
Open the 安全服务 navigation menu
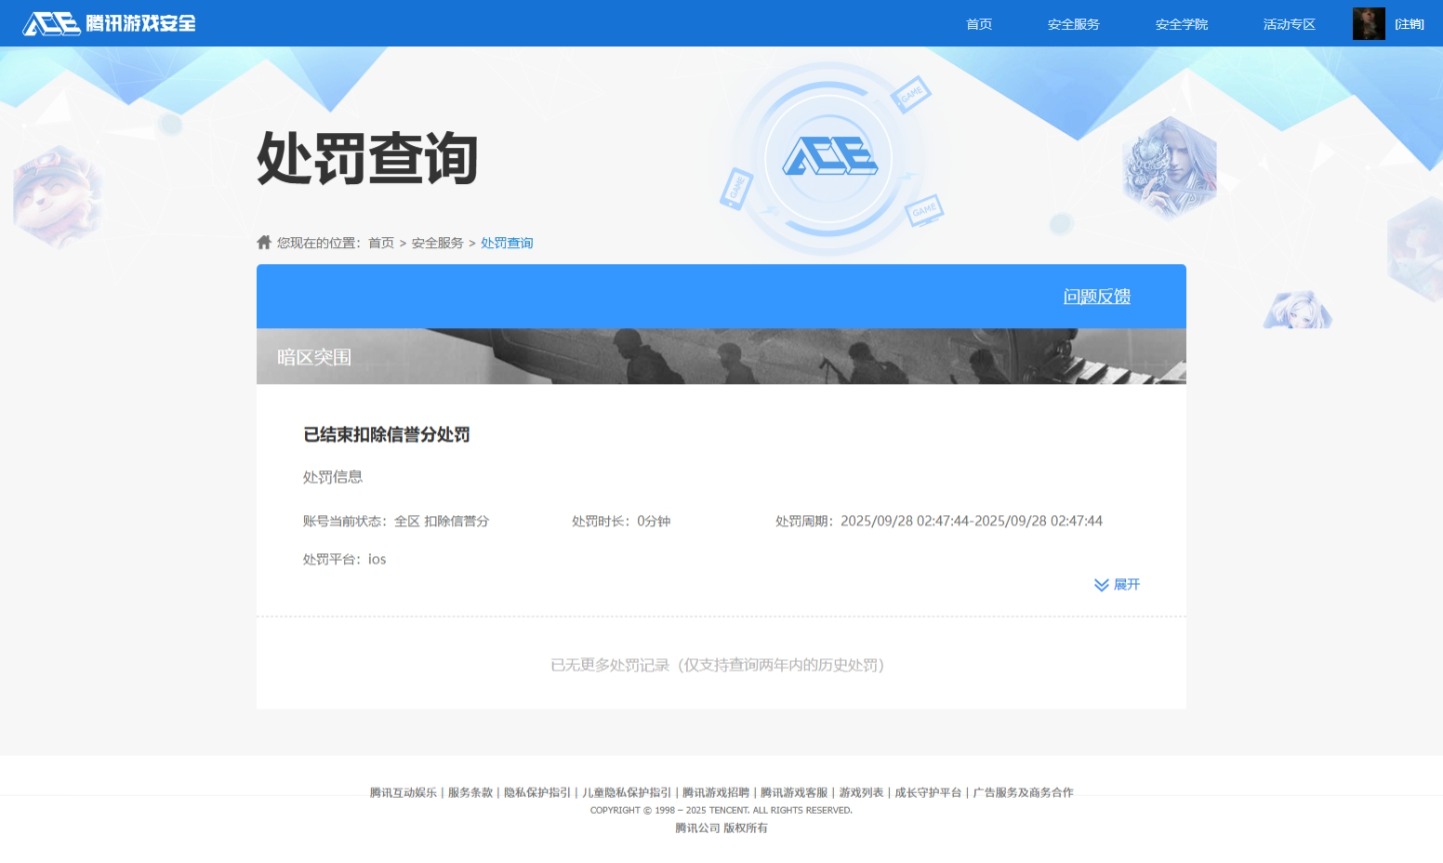pos(1073,24)
